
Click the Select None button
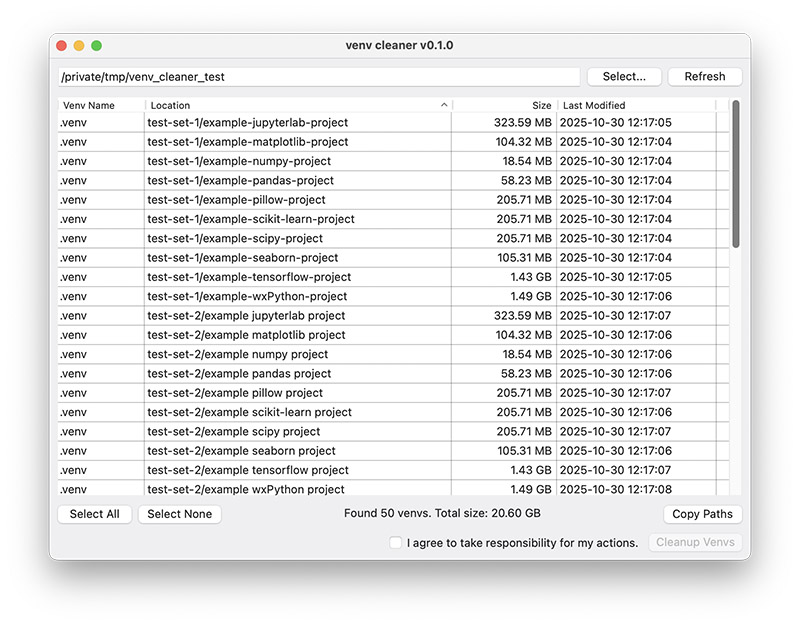pos(179,514)
